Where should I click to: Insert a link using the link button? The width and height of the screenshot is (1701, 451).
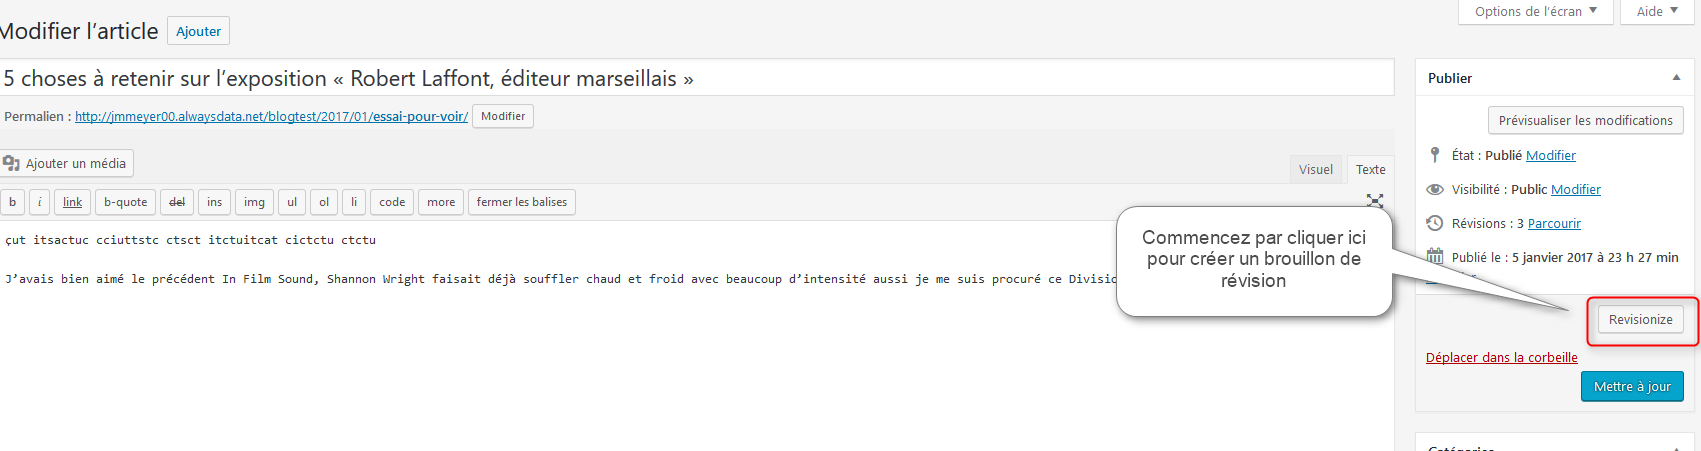tap(72, 202)
